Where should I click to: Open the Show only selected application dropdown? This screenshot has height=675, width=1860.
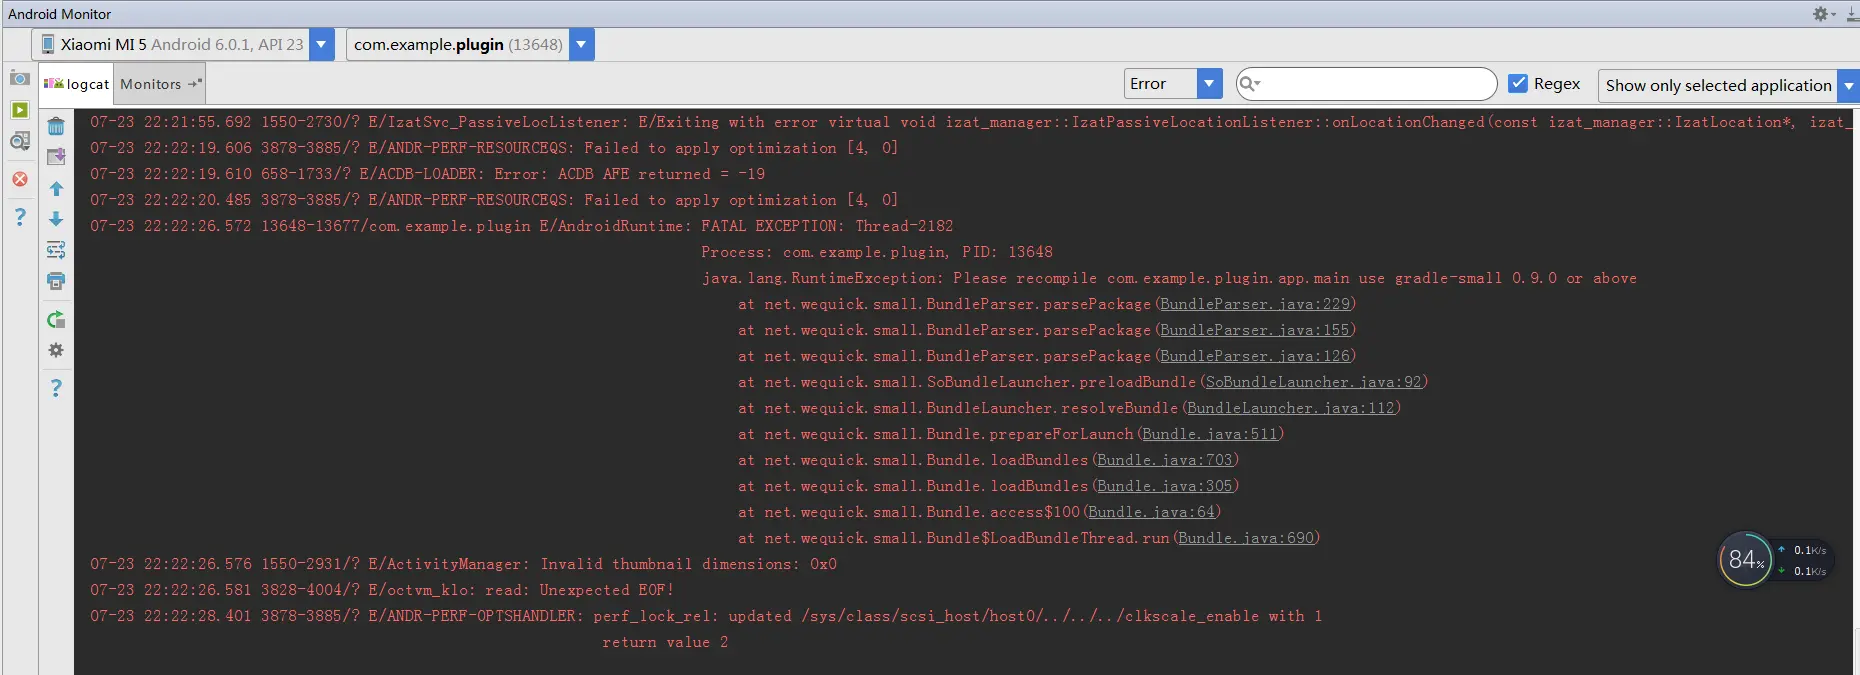[1728, 85]
